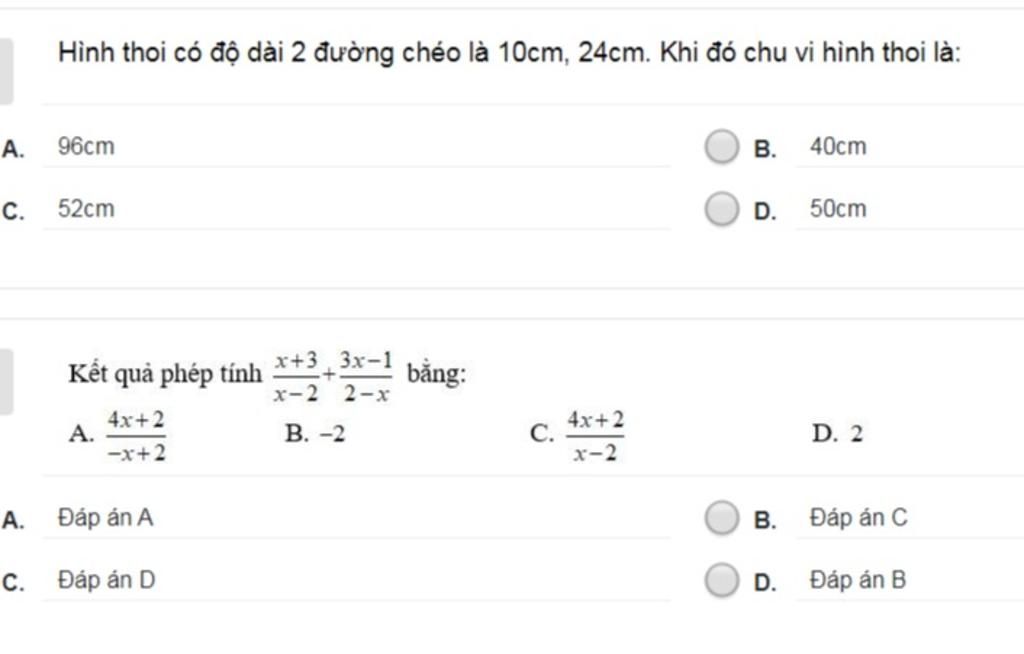
Task: Choose the radio button beside Đáp án B
Action: pos(720,581)
